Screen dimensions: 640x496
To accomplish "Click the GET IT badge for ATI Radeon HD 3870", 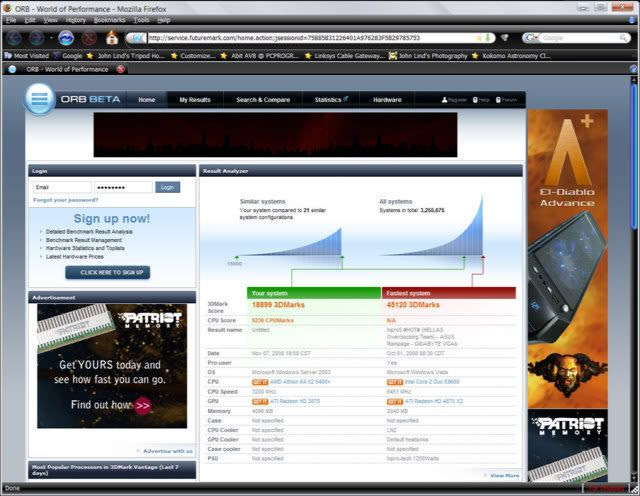I will click(x=260, y=402).
